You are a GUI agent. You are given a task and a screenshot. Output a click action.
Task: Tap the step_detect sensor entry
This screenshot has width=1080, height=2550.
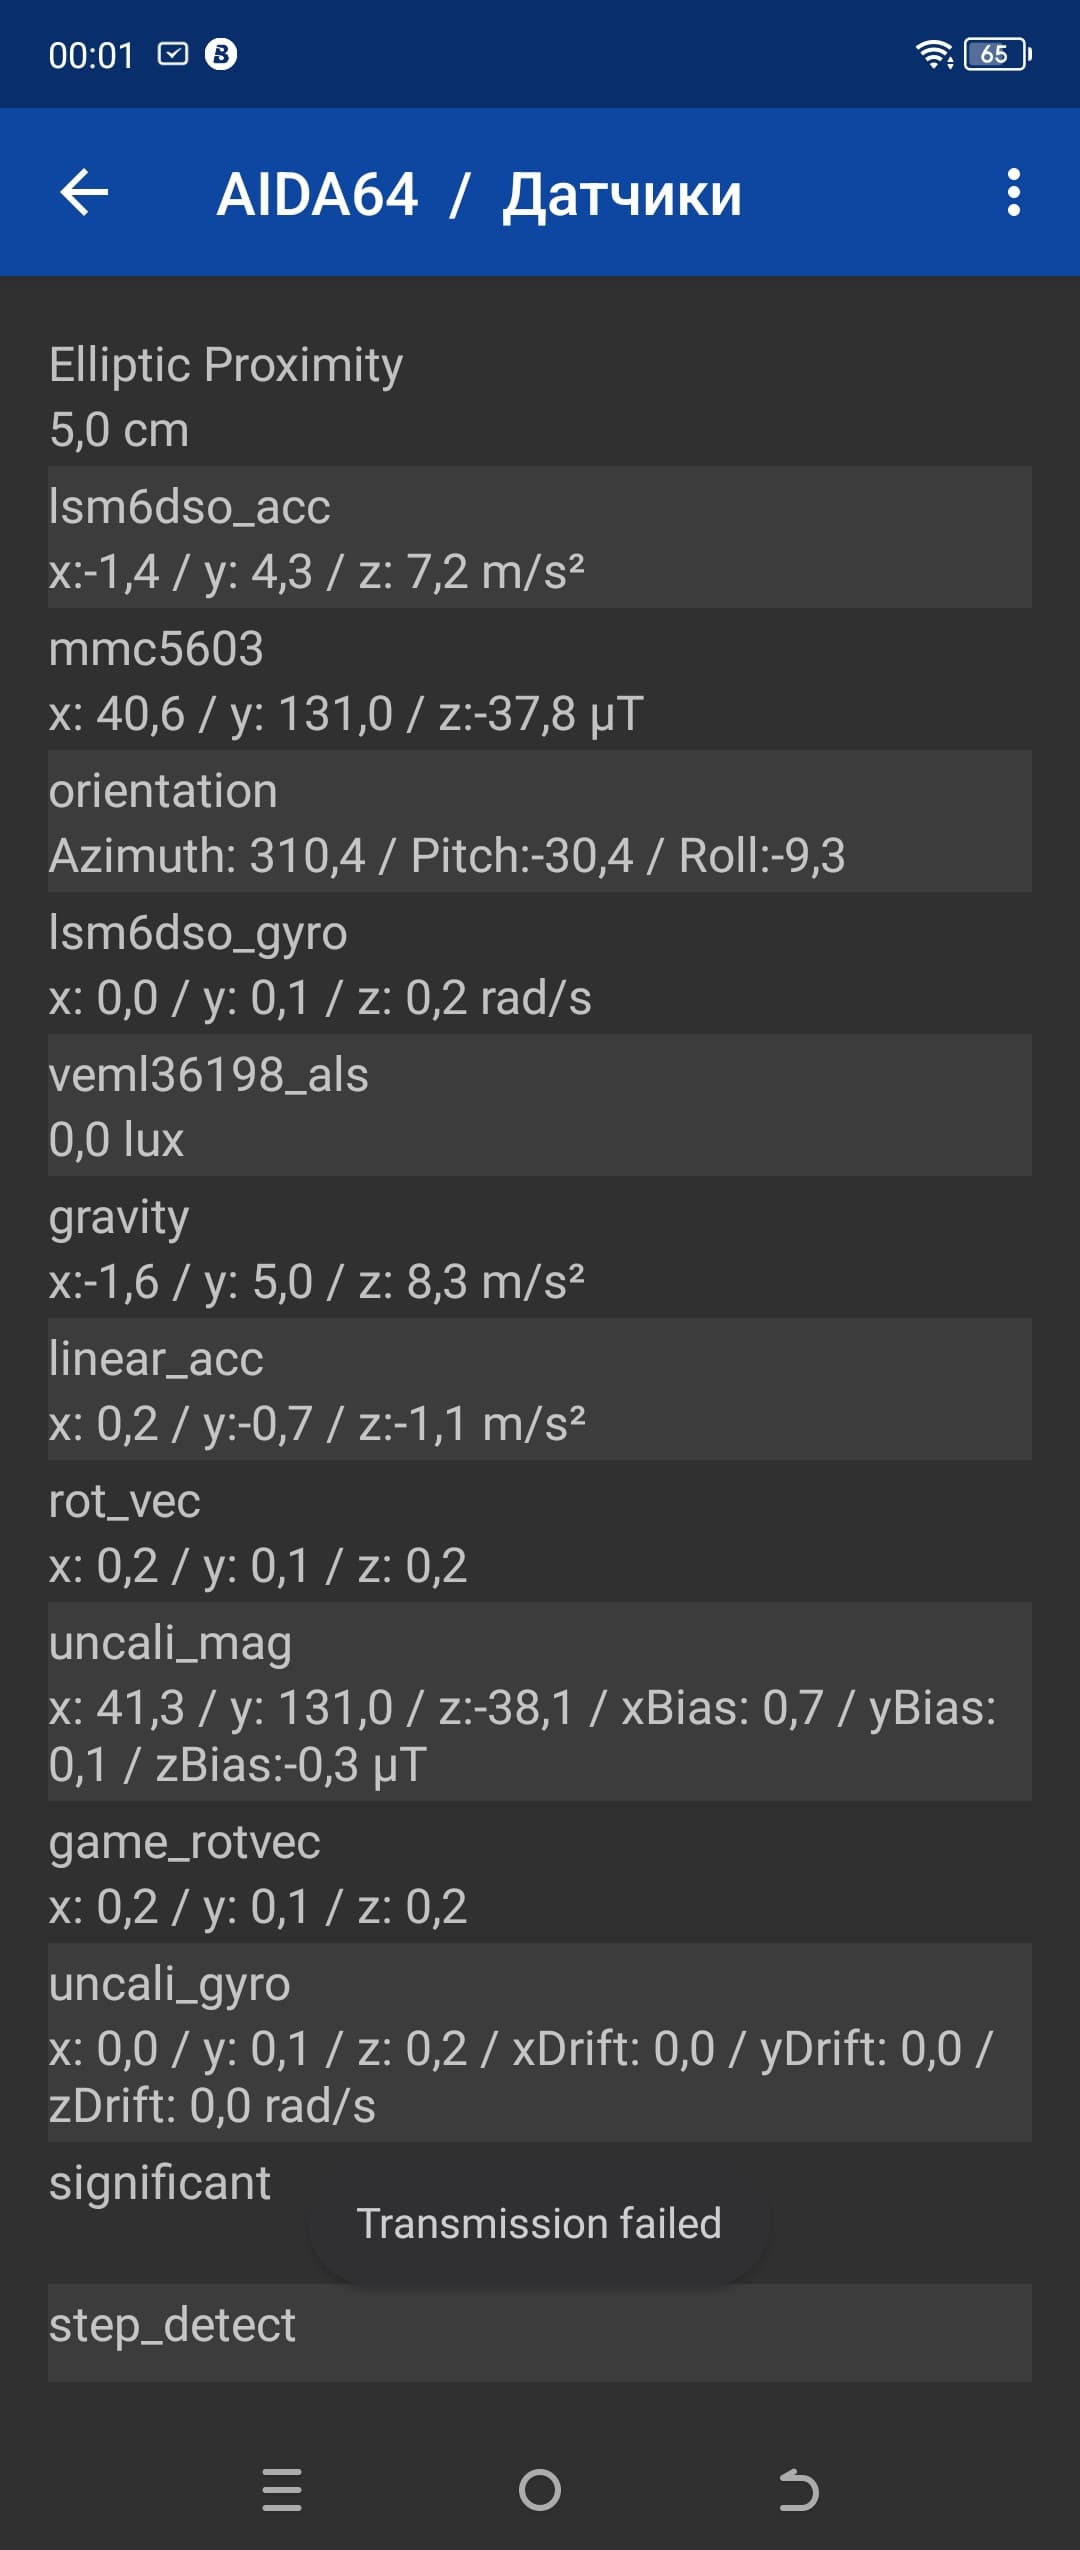[x=539, y=2332]
